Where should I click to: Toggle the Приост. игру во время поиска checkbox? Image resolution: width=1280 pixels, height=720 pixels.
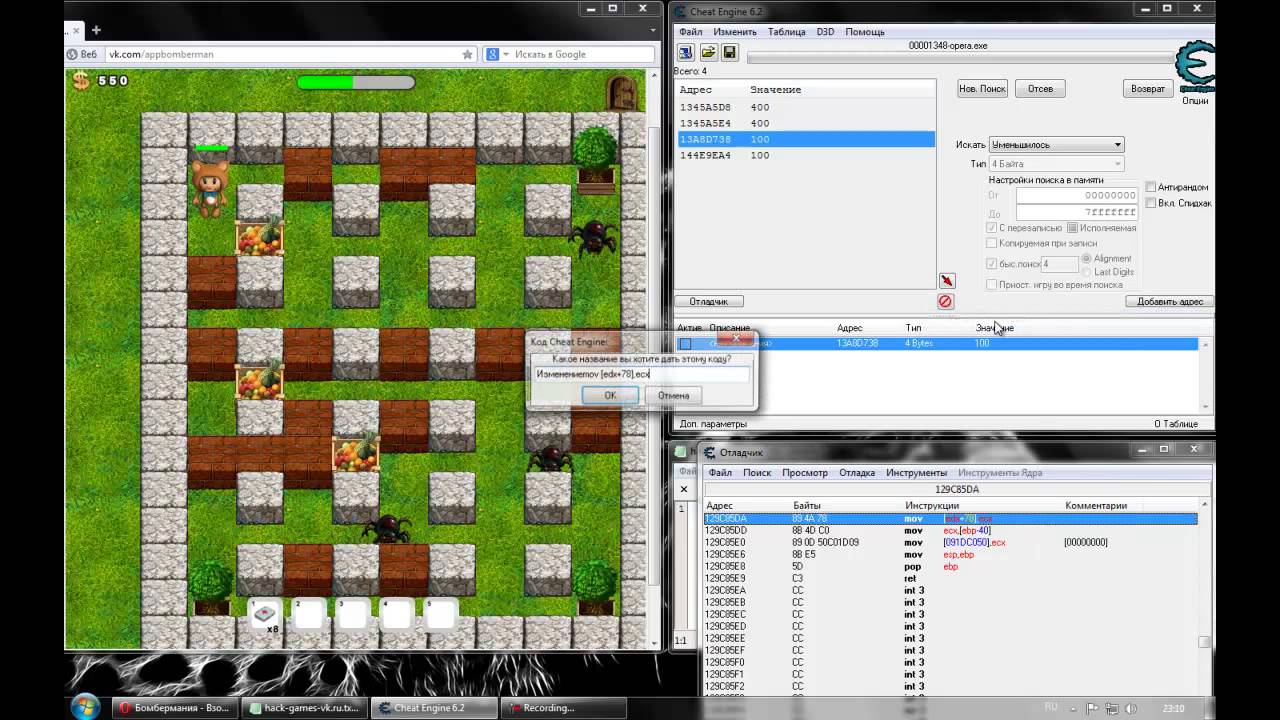click(992, 285)
